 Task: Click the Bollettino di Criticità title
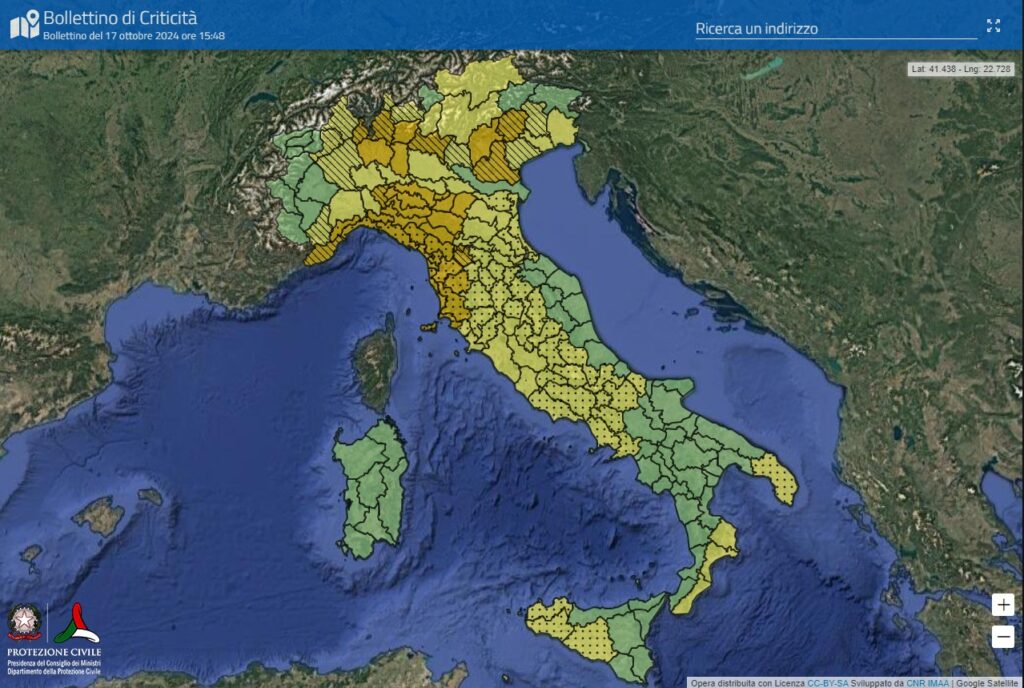(120, 18)
